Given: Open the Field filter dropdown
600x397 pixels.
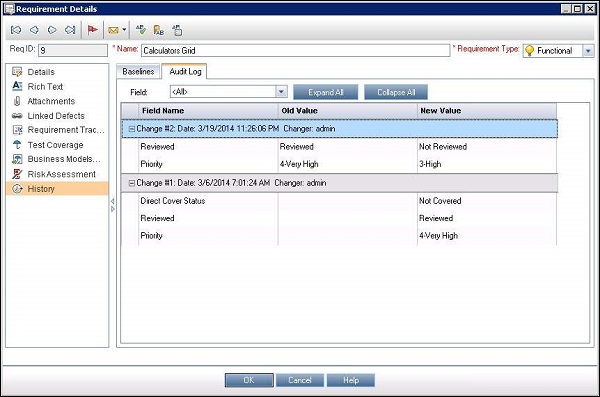Looking at the screenshot, I should 281,91.
